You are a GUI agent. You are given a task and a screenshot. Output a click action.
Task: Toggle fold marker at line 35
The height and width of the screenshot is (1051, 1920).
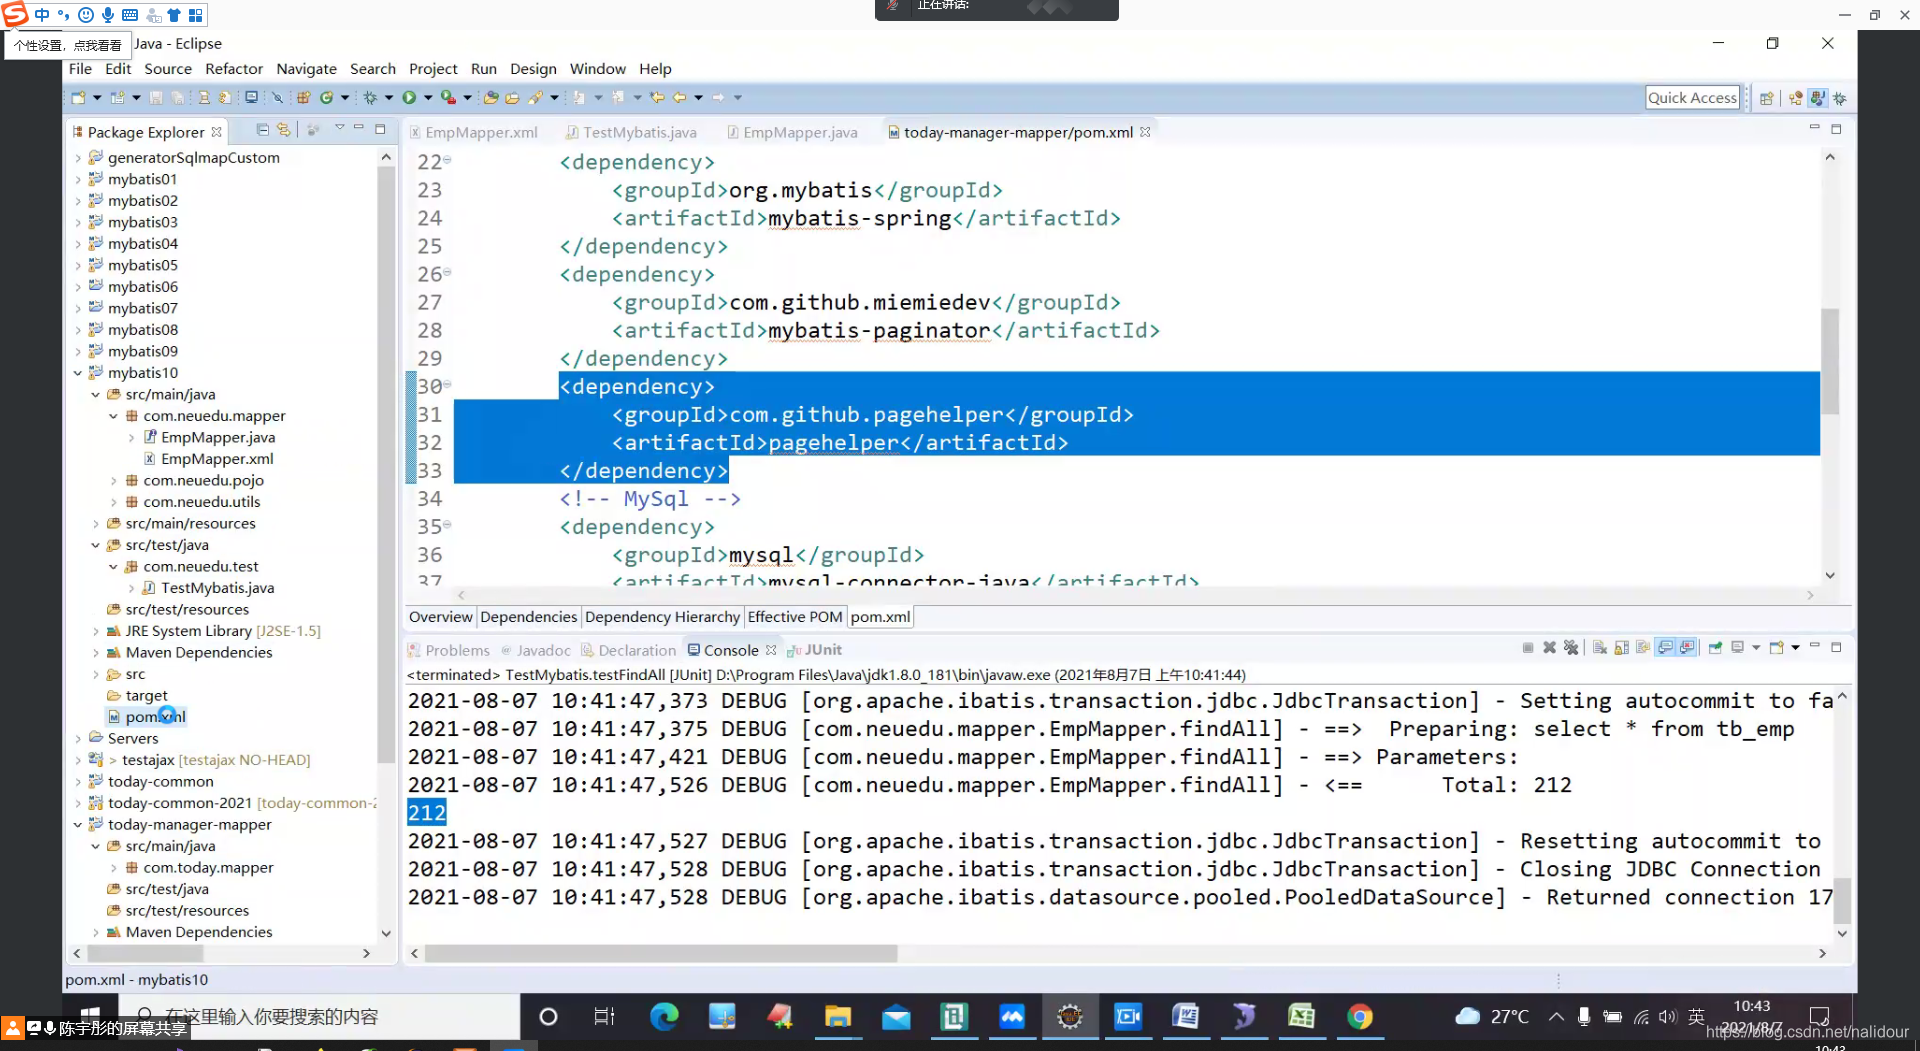coord(447,524)
